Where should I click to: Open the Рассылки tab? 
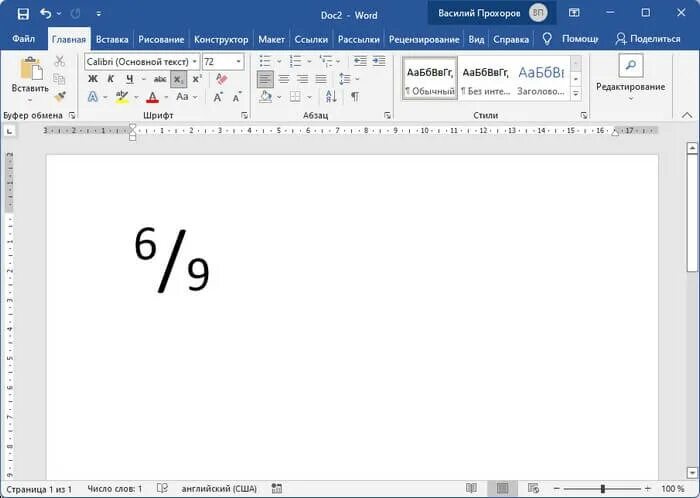coord(358,39)
